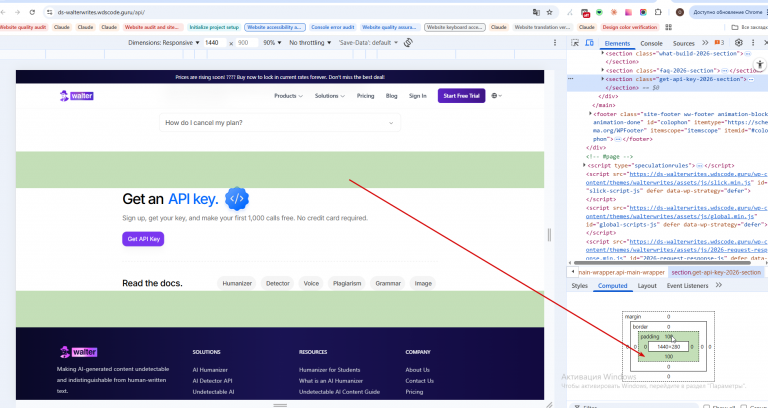Open the Event Listeners tab
Viewport: 768px width, 408px height.
[687, 286]
